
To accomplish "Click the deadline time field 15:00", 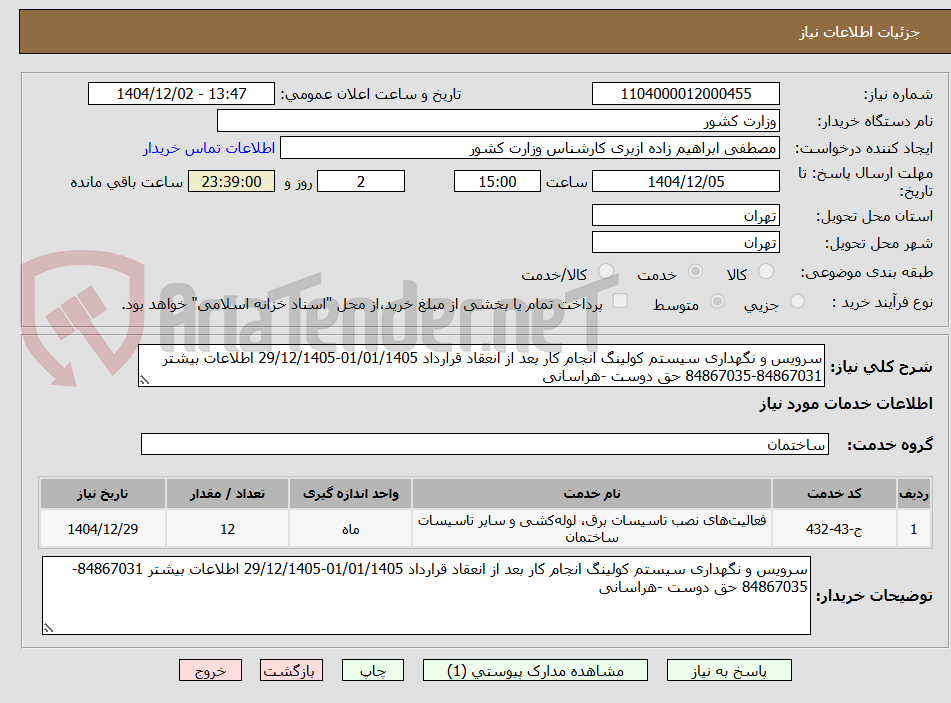I will point(497,181).
